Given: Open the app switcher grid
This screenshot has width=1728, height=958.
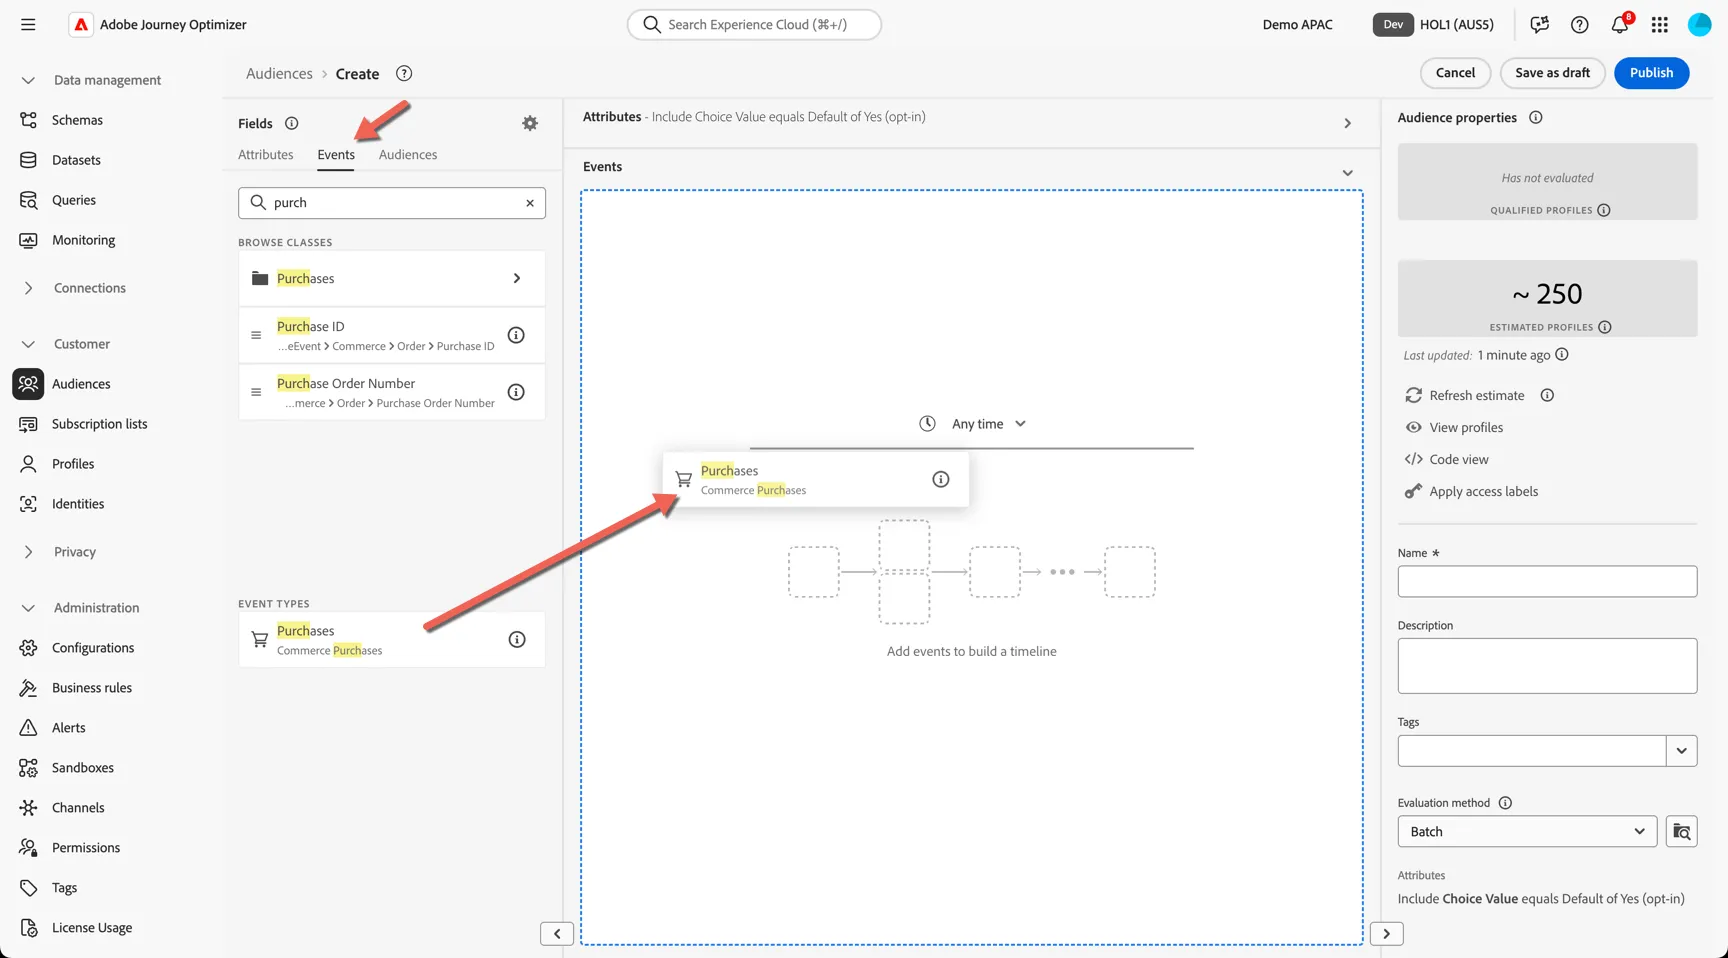Looking at the screenshot, I should click(1660, 24).
